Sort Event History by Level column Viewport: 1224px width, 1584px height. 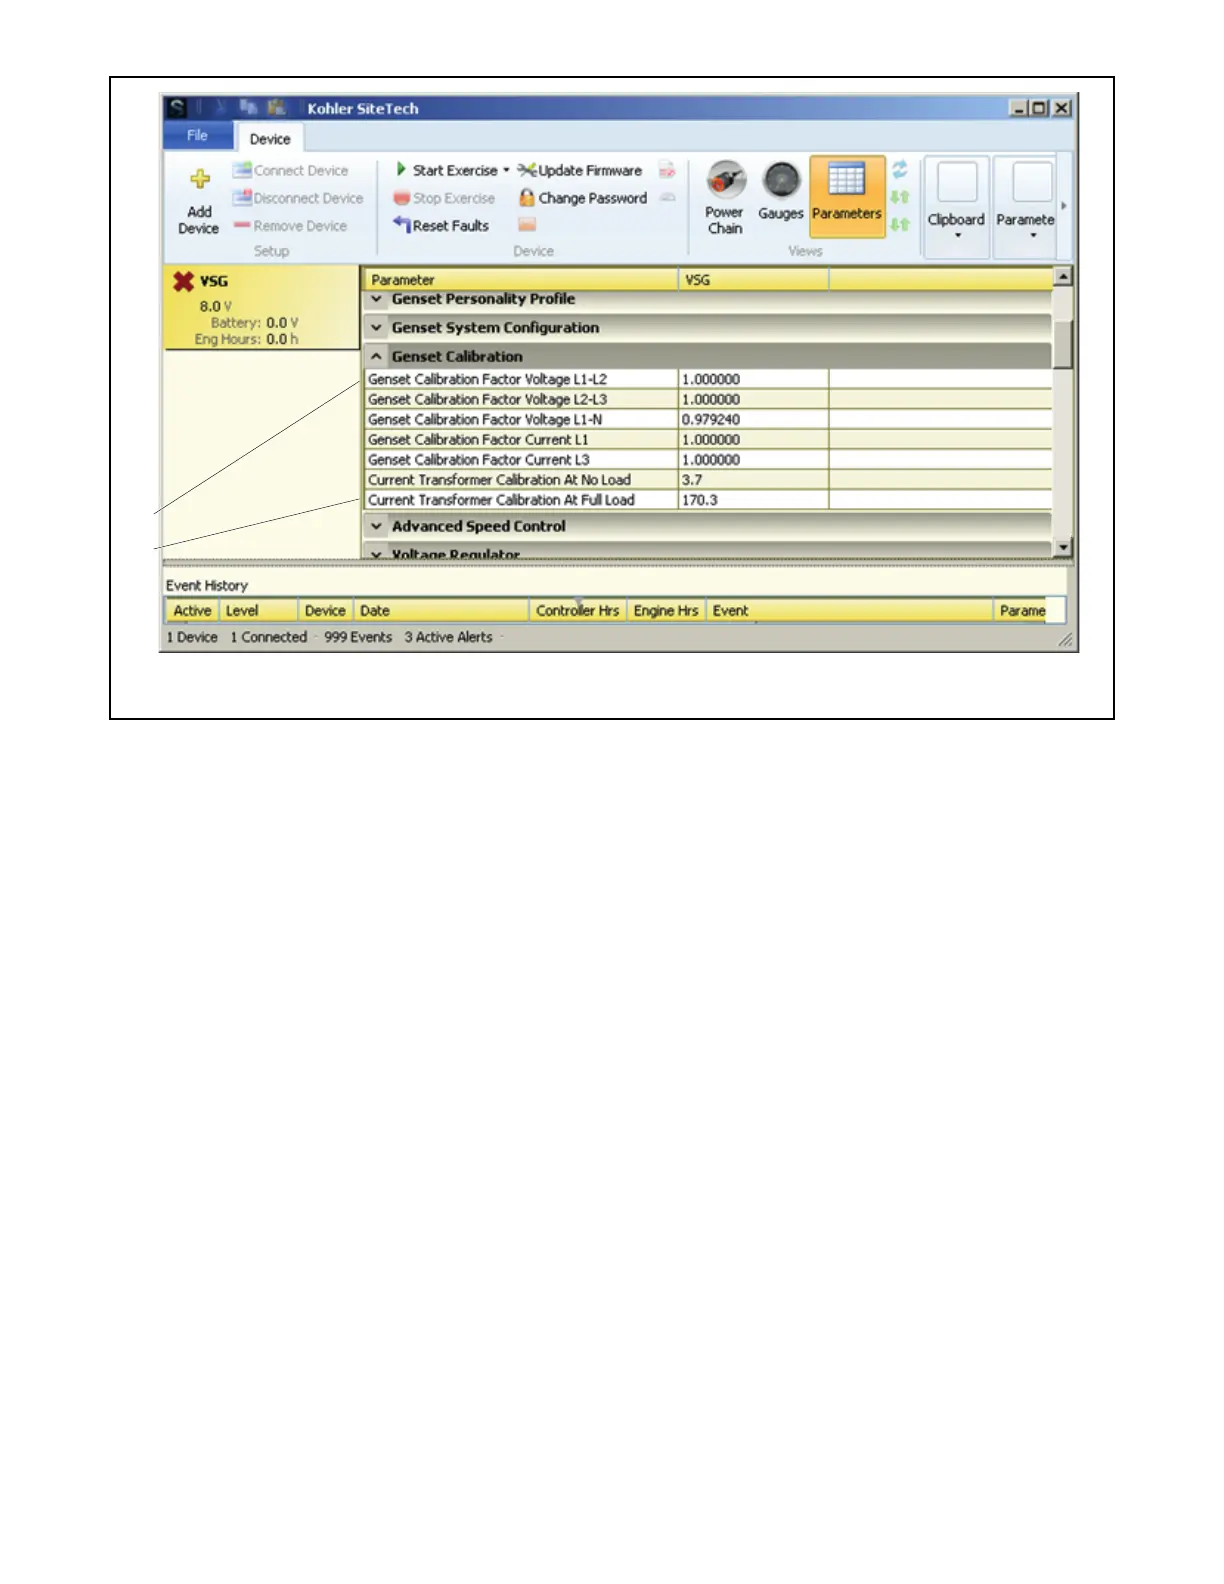[259, 610]
